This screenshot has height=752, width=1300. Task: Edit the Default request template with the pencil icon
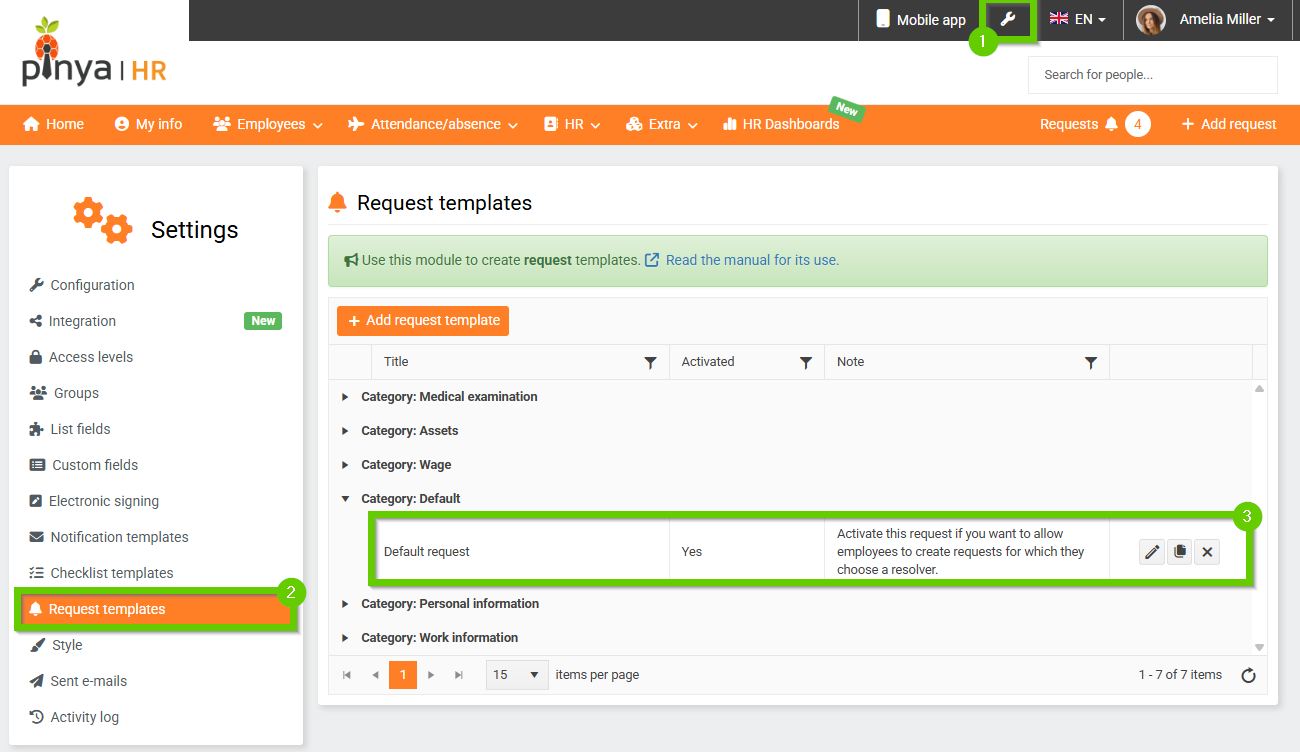pyautogui.click(x=1152, y=551)
